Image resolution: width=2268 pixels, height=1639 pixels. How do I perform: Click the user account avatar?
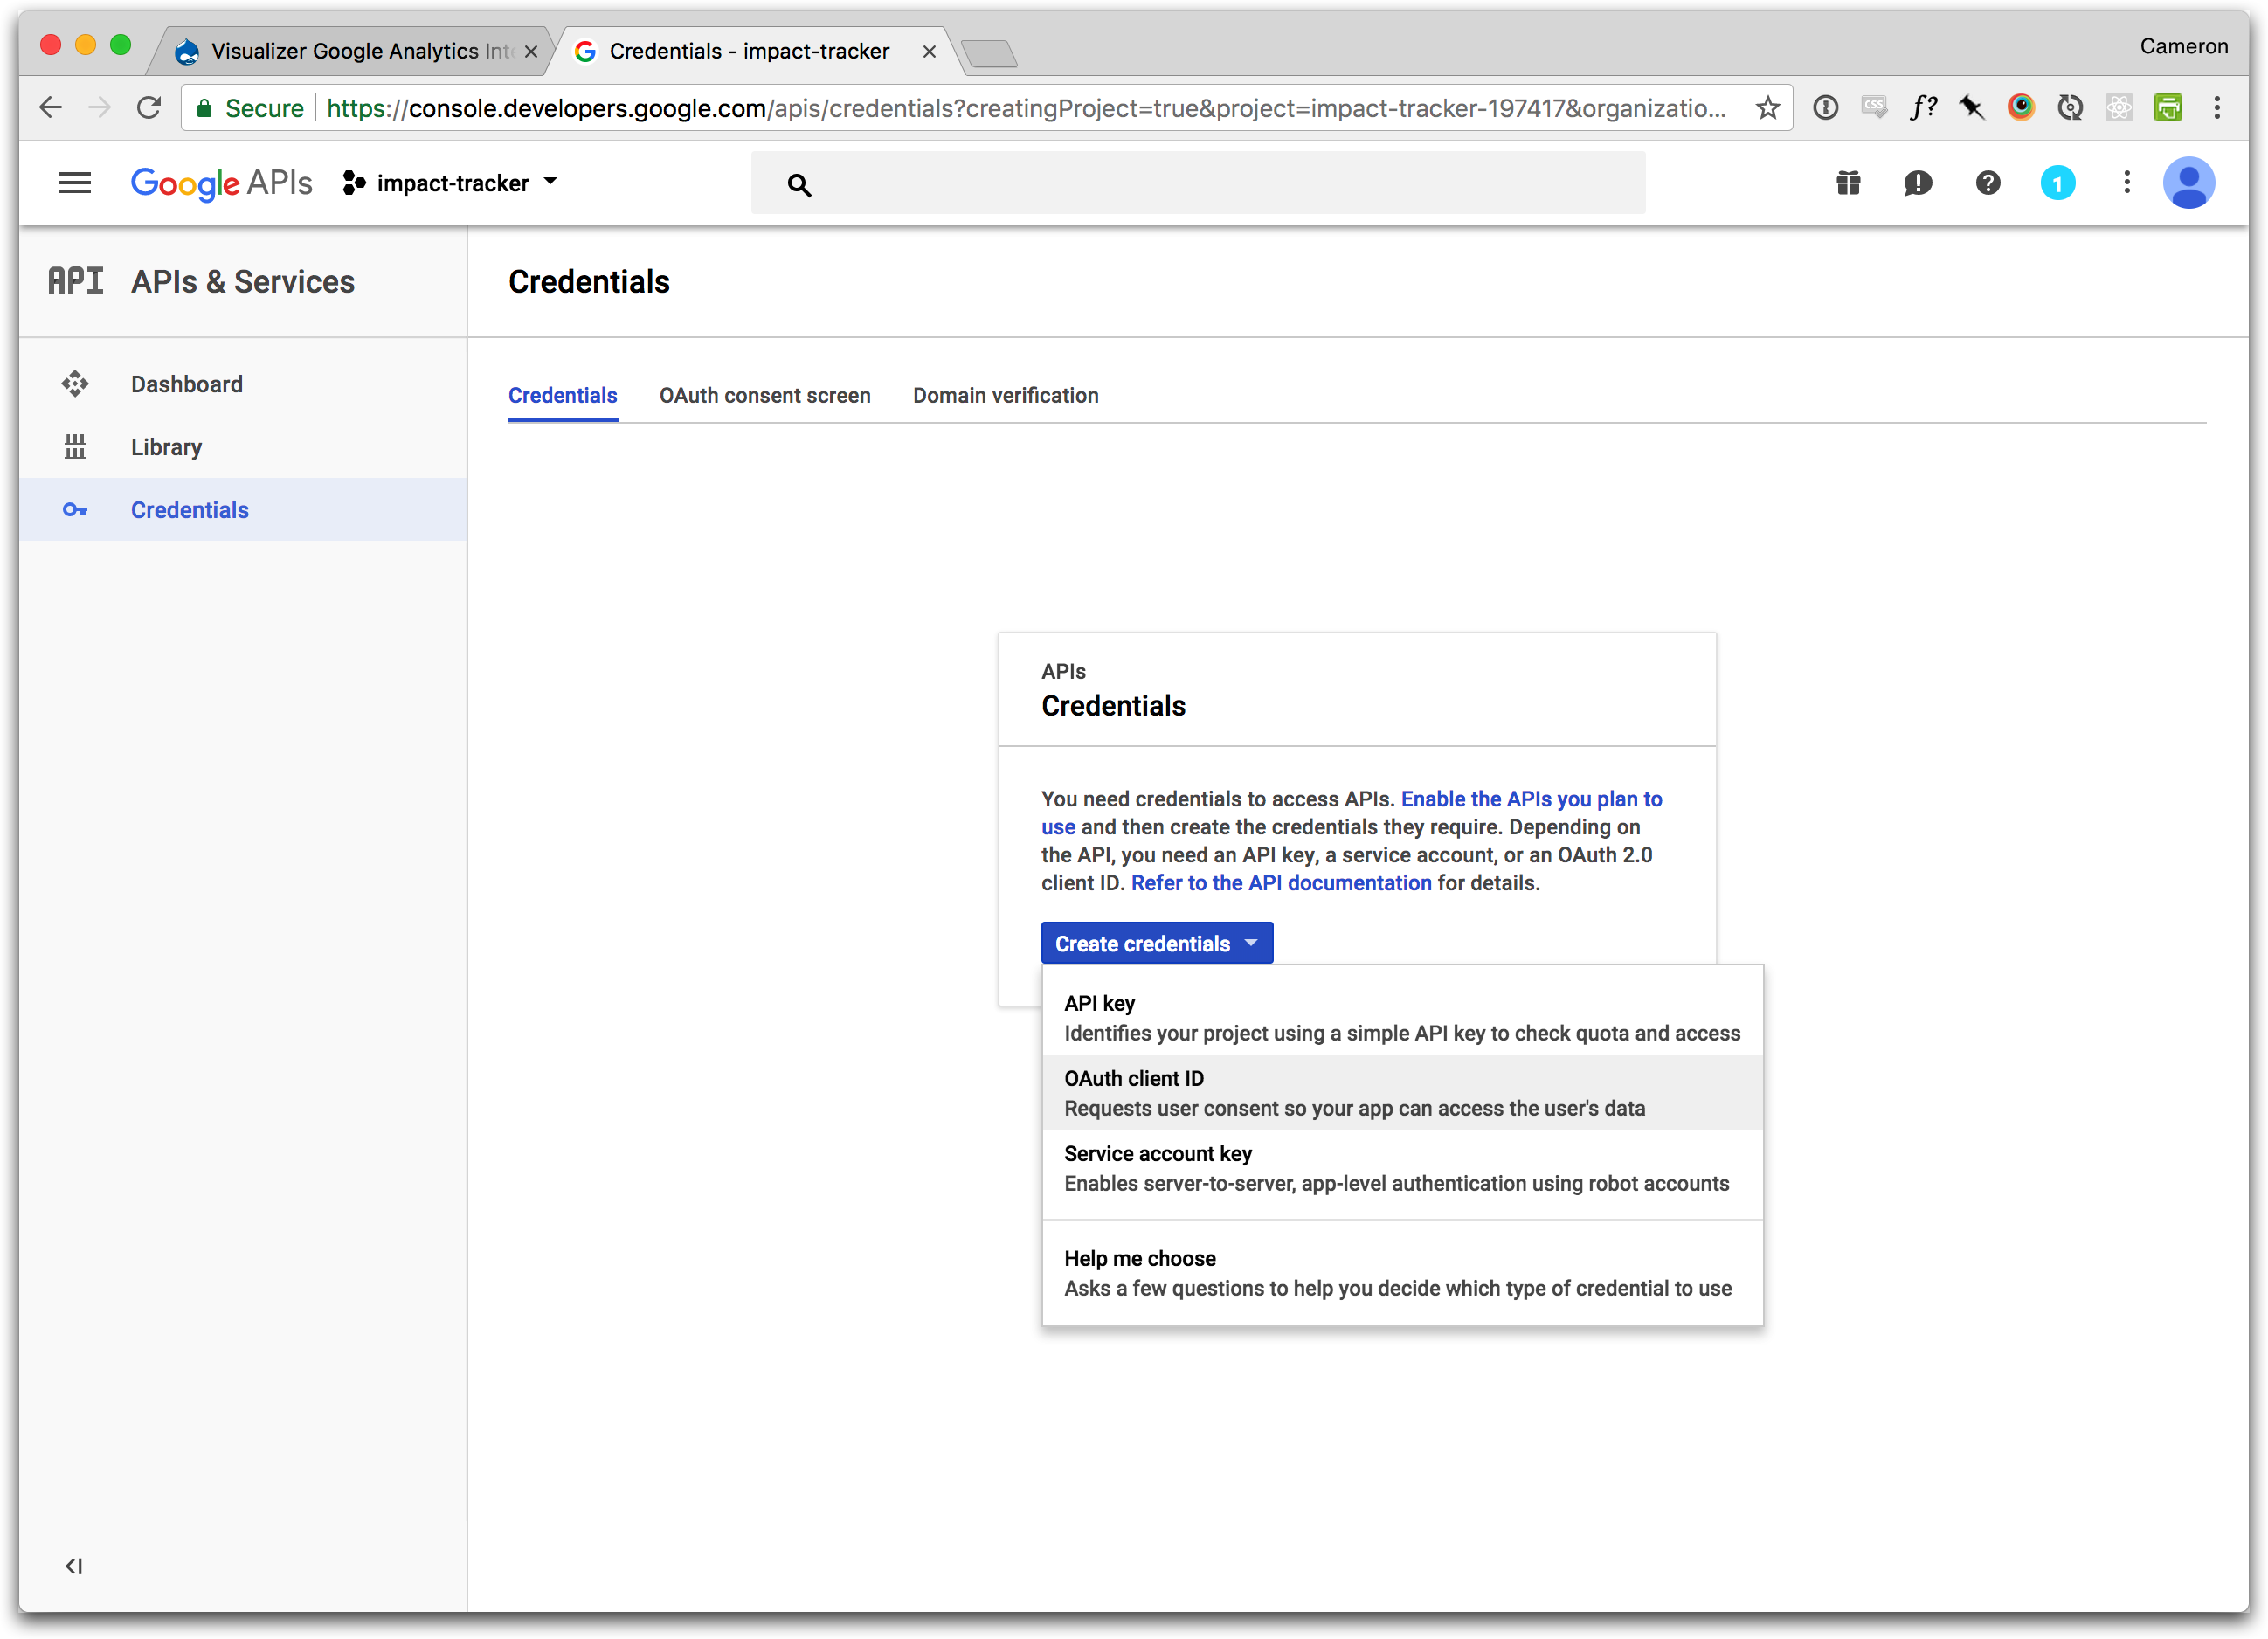tap(2188, 183)
